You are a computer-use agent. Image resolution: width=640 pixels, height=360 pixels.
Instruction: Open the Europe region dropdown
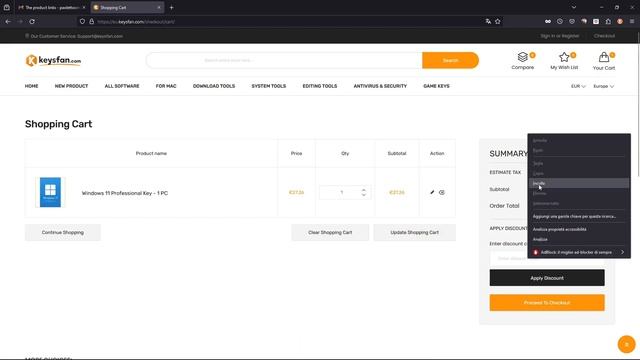coord(603,86)
